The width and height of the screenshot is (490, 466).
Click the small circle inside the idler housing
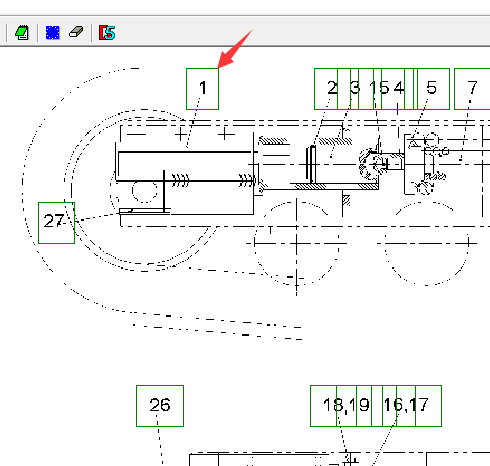[145, 191]
